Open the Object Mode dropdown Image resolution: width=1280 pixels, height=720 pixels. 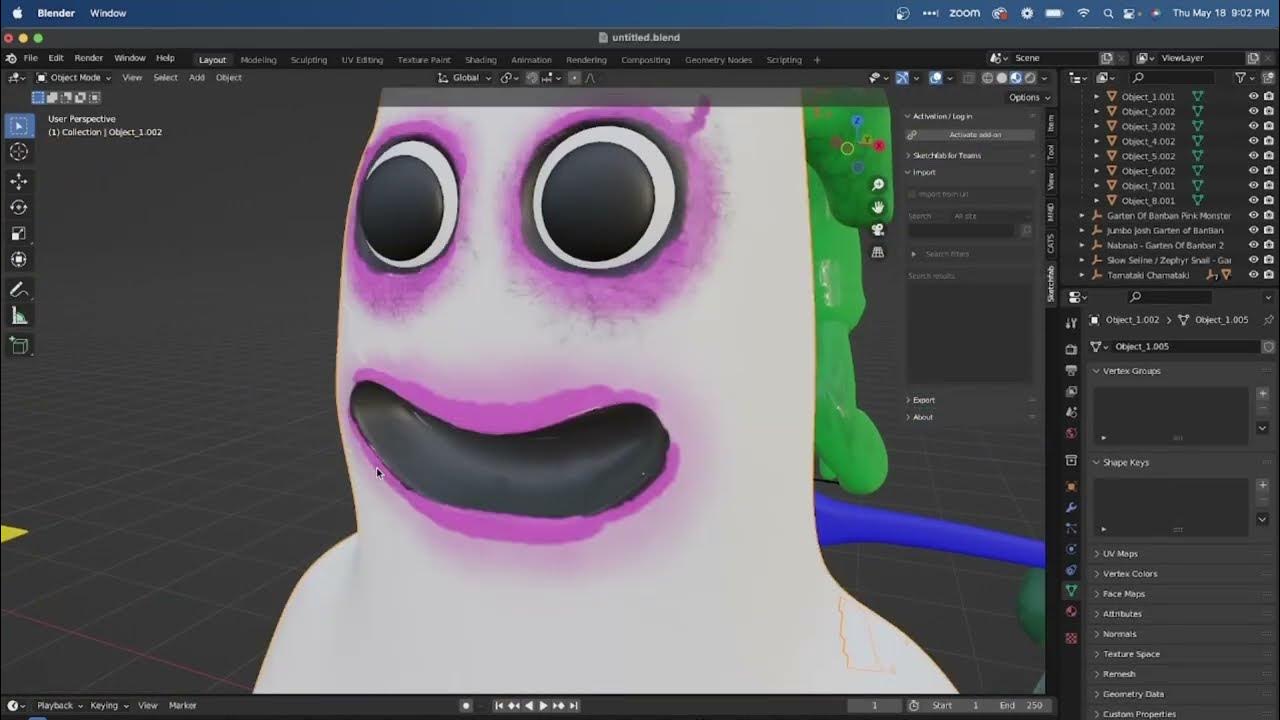[76, 77]
